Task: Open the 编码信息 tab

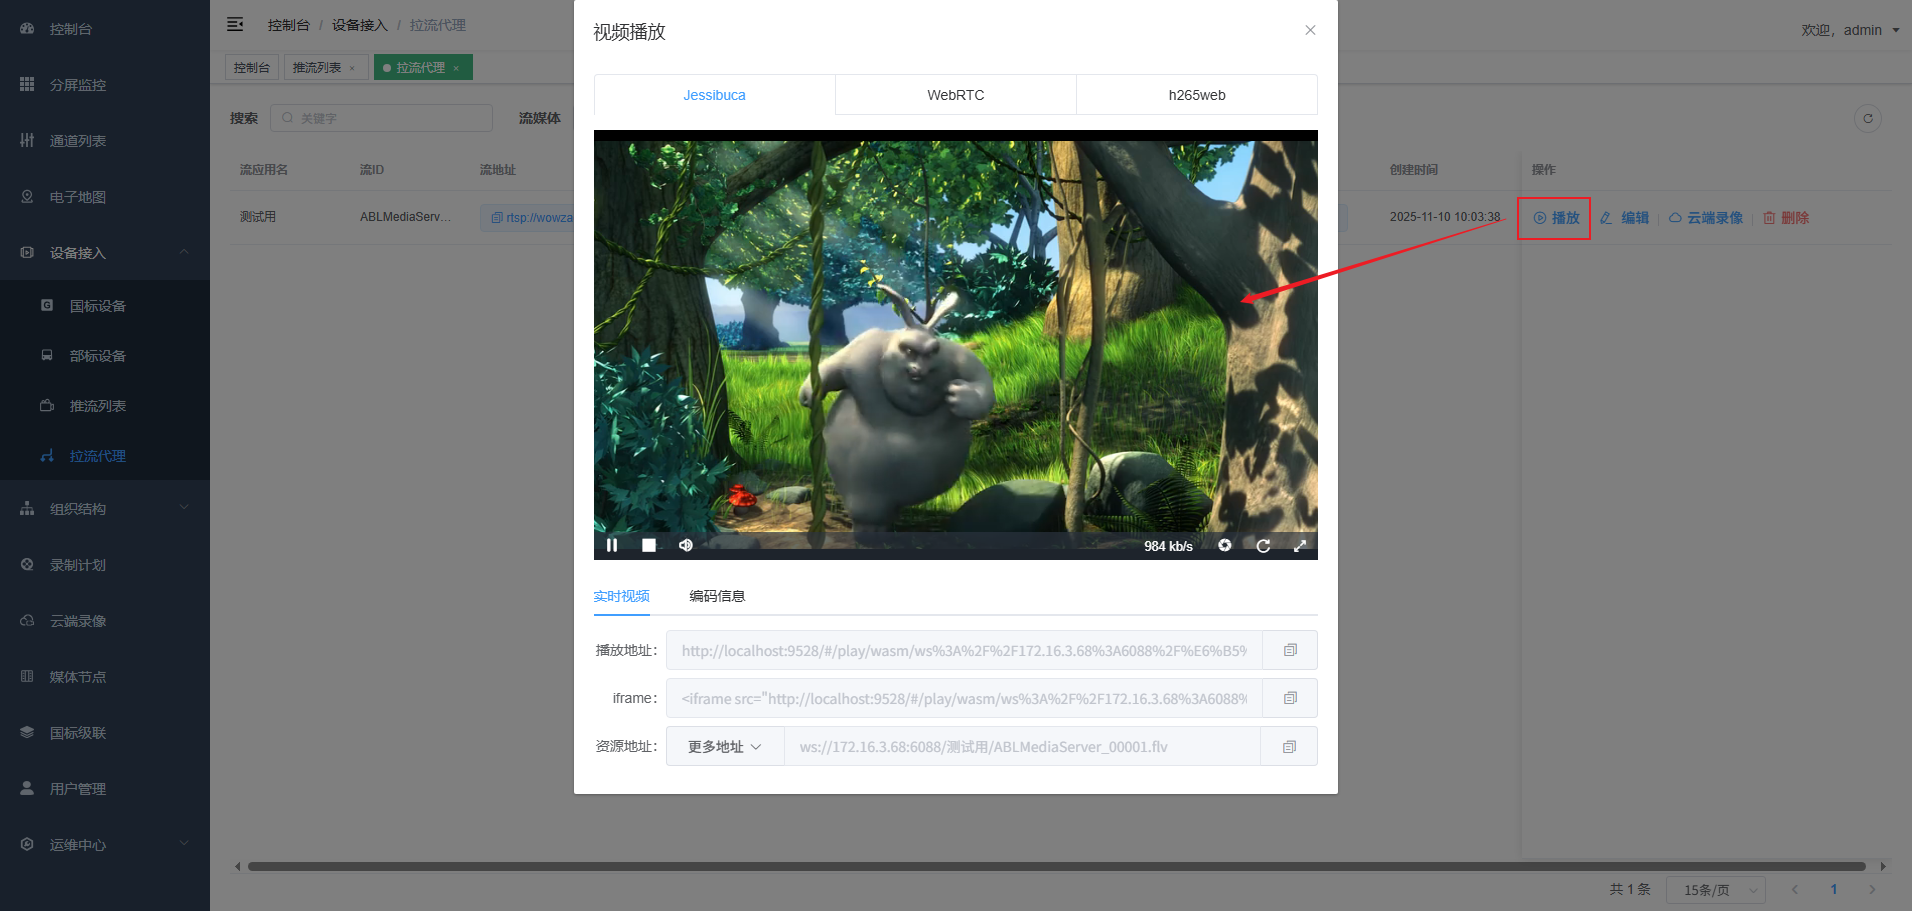Action: [717, 596]
